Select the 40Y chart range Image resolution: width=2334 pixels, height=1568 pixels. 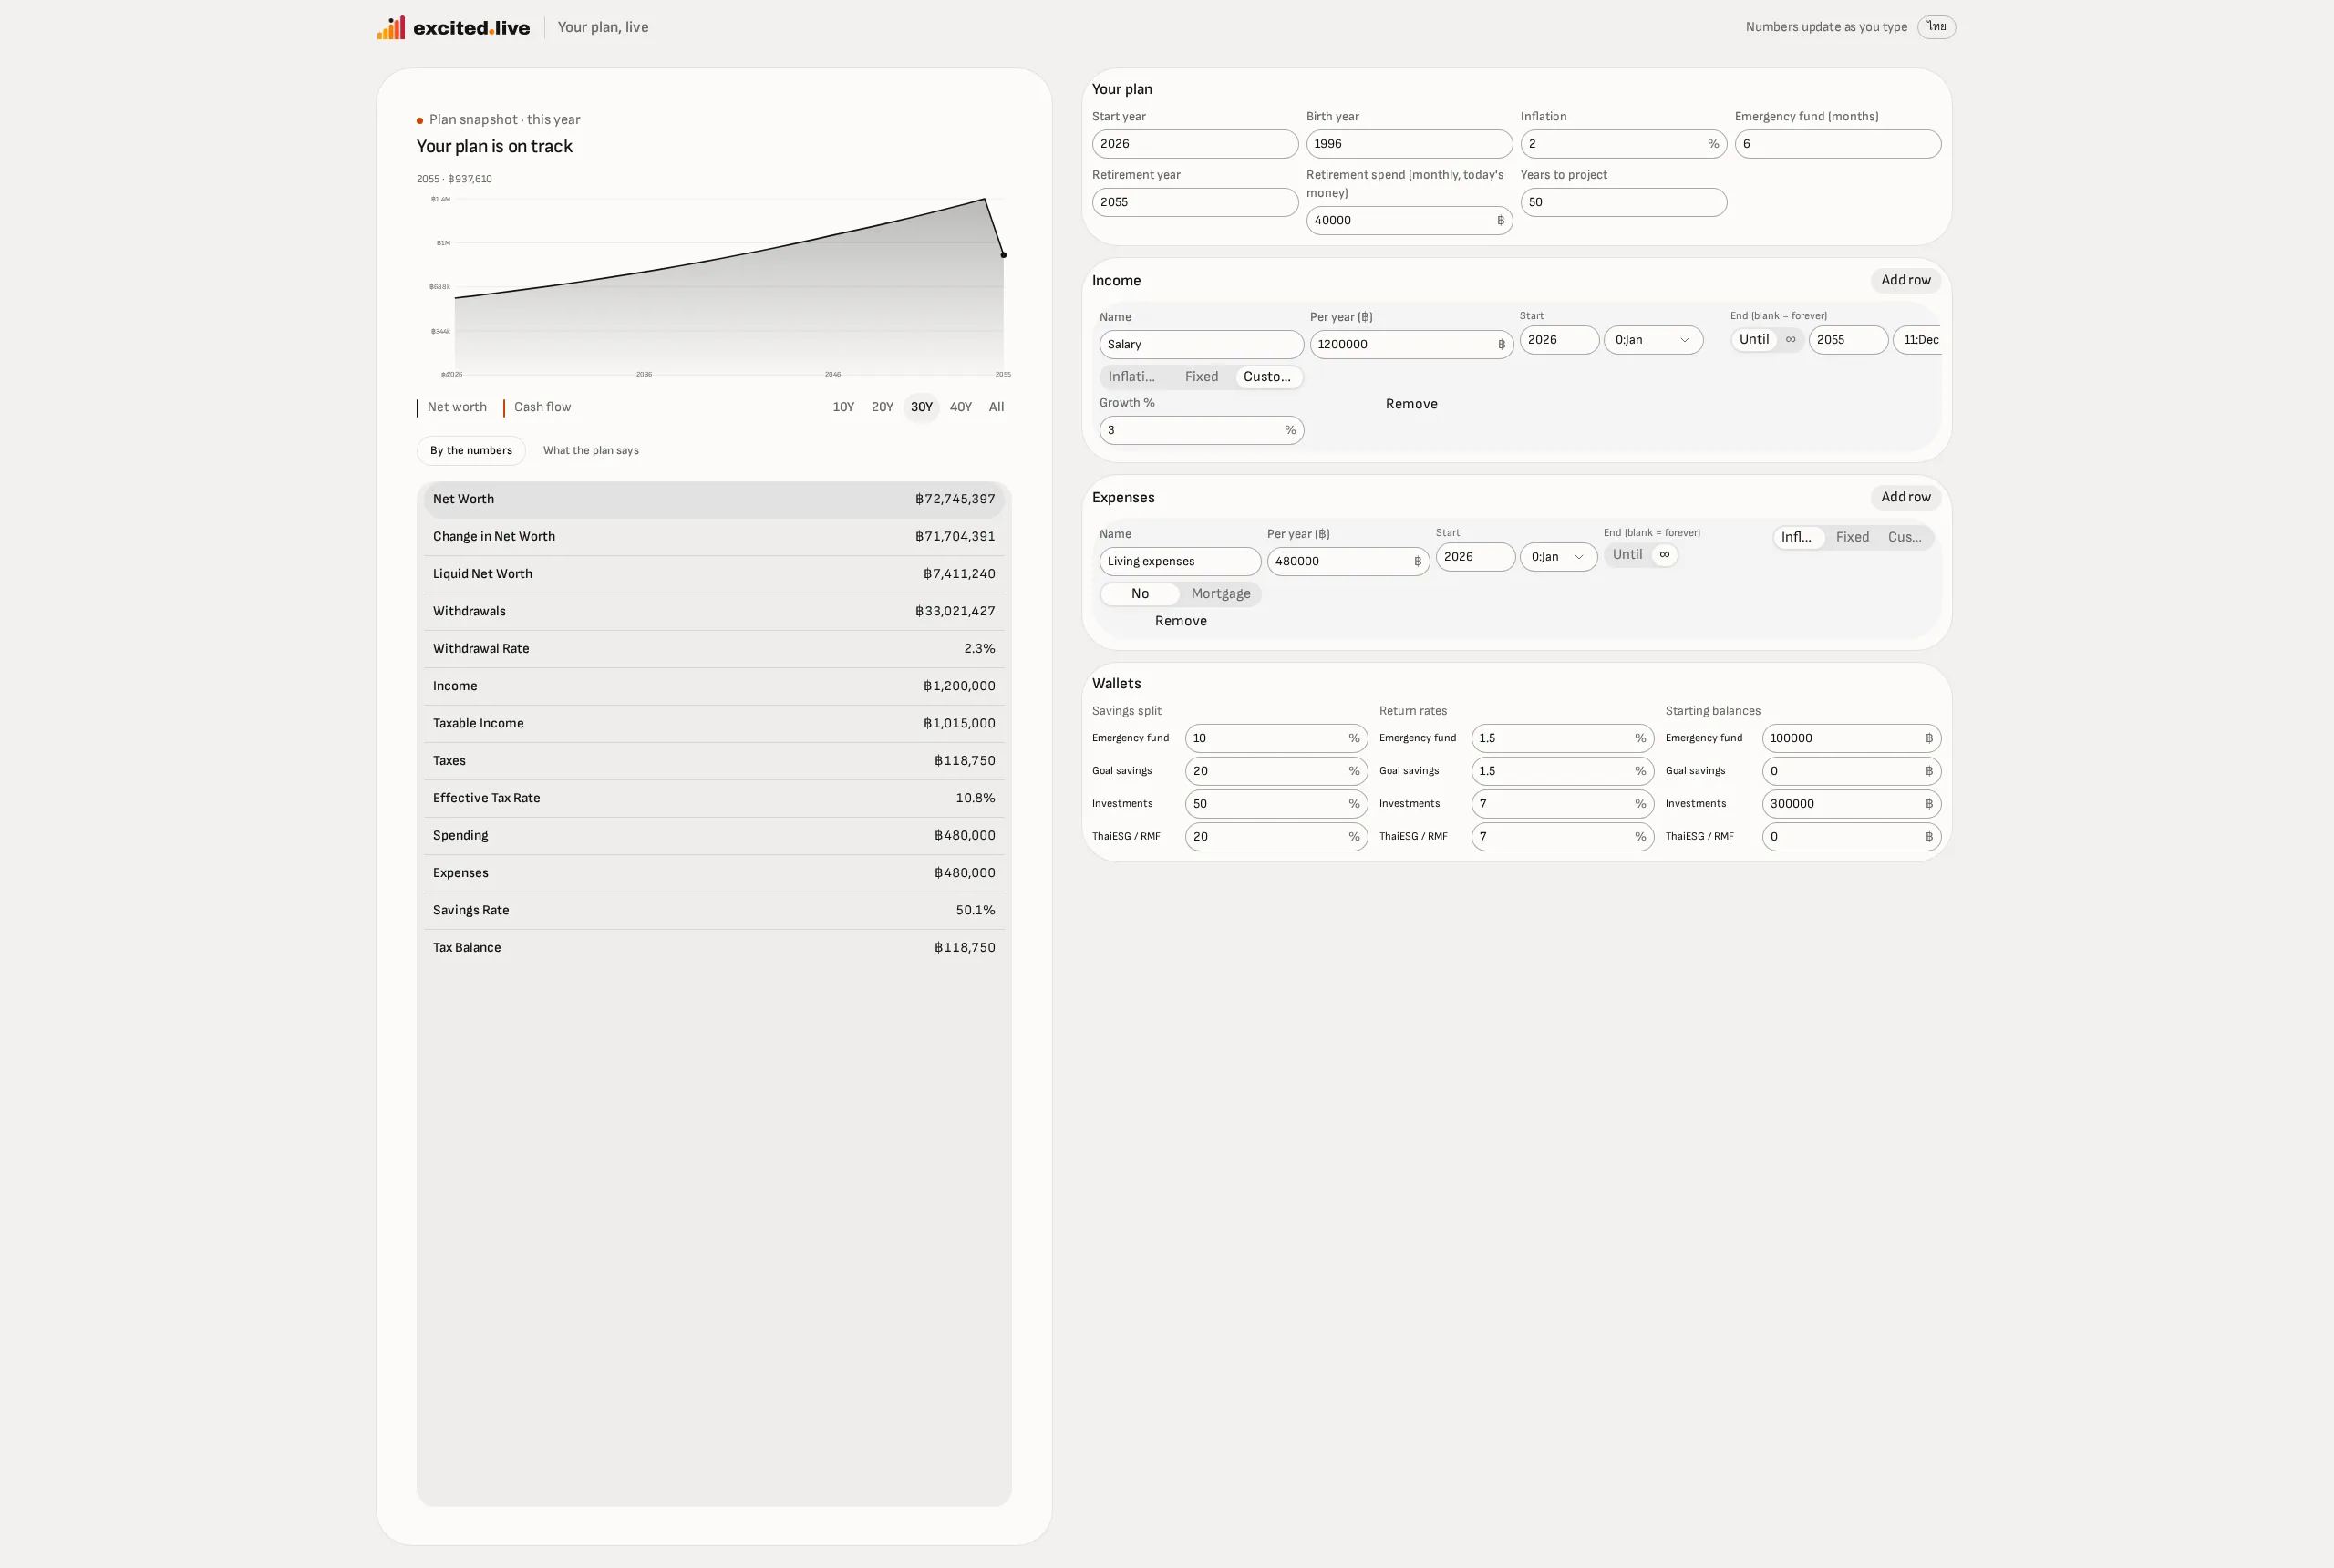coord(960,407)
